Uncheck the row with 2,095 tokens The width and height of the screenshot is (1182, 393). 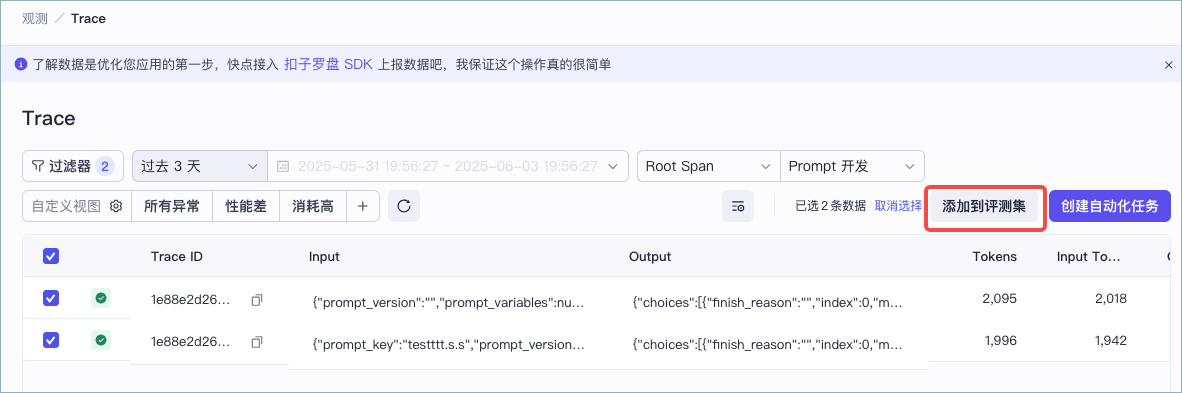point(51,299)
